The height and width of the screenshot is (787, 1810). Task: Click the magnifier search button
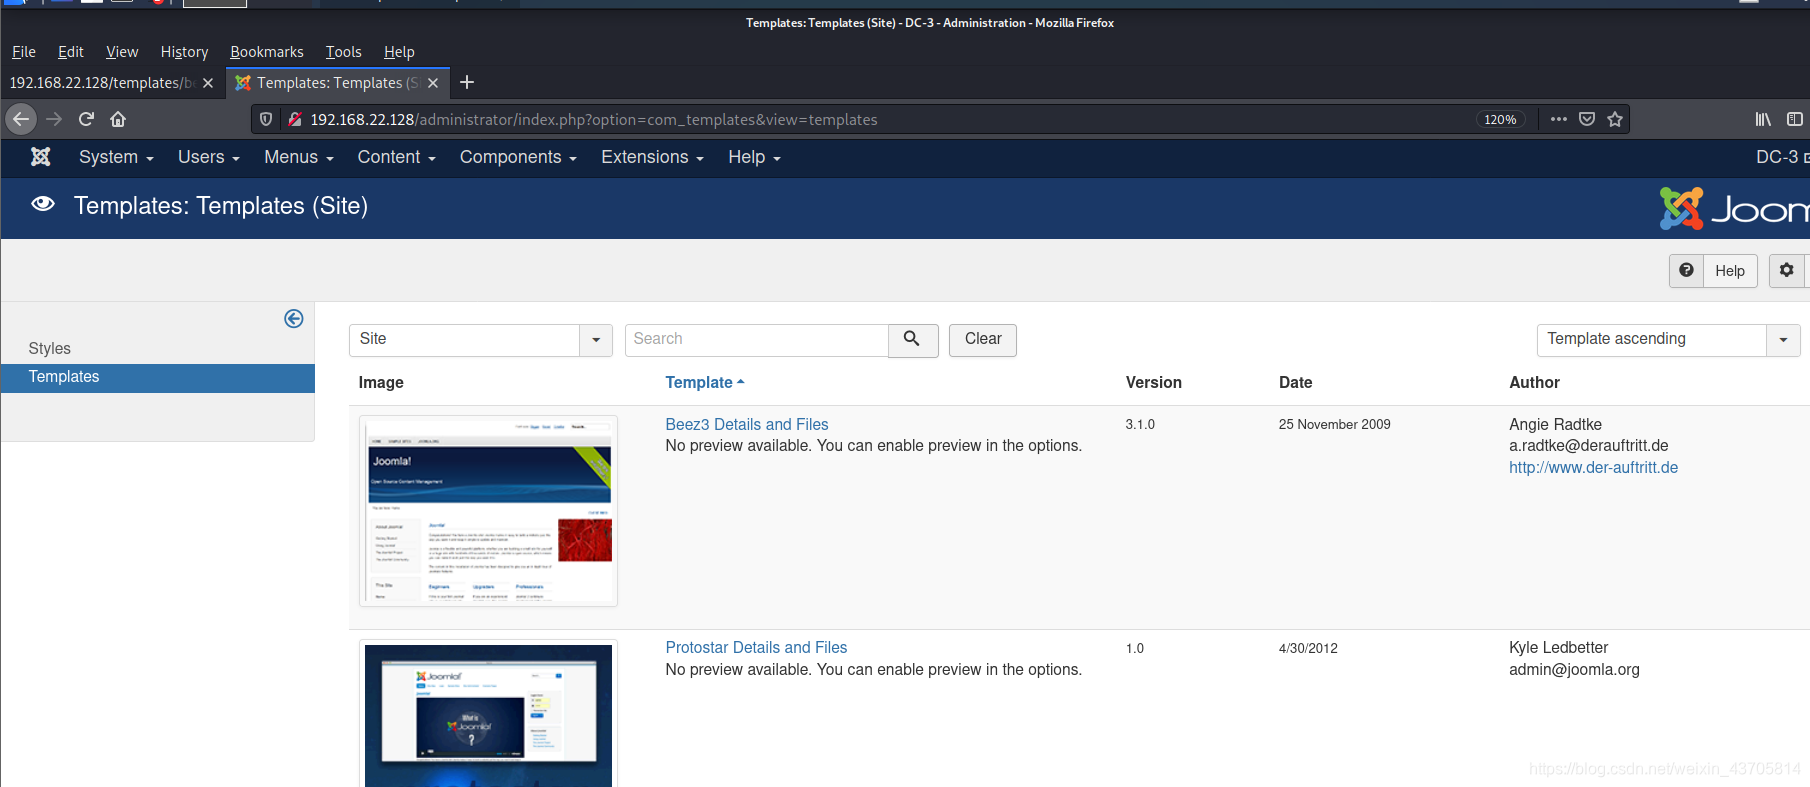tap(912, 340)
